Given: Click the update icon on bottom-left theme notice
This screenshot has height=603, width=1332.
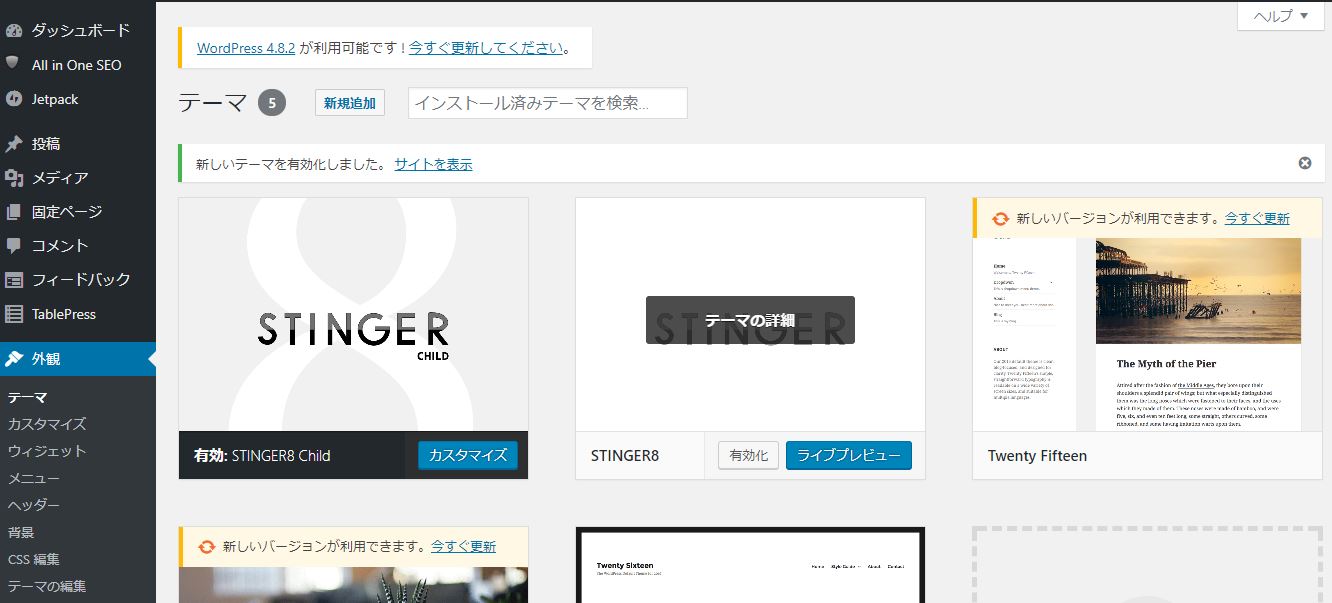Looking at the screenshot, I should [206, 547].
